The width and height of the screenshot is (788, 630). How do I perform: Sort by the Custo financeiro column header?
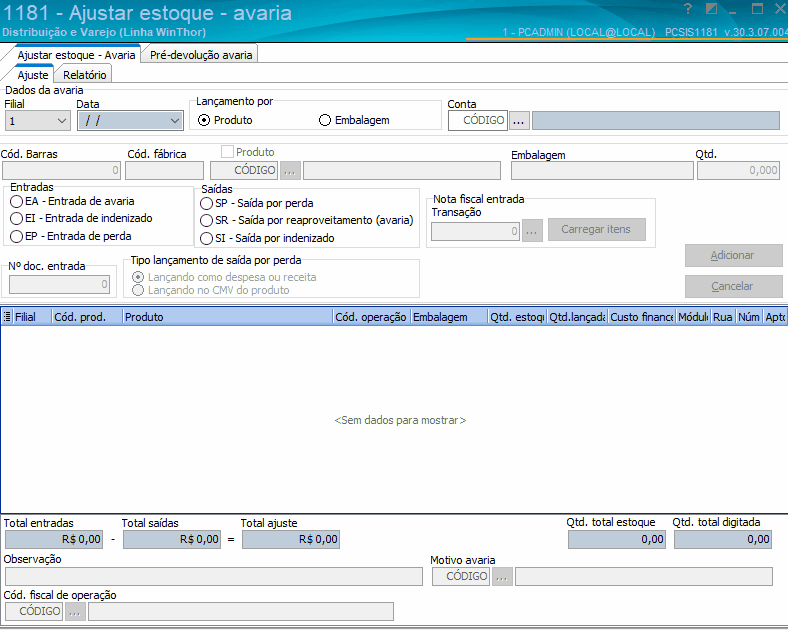coord(642,317)
